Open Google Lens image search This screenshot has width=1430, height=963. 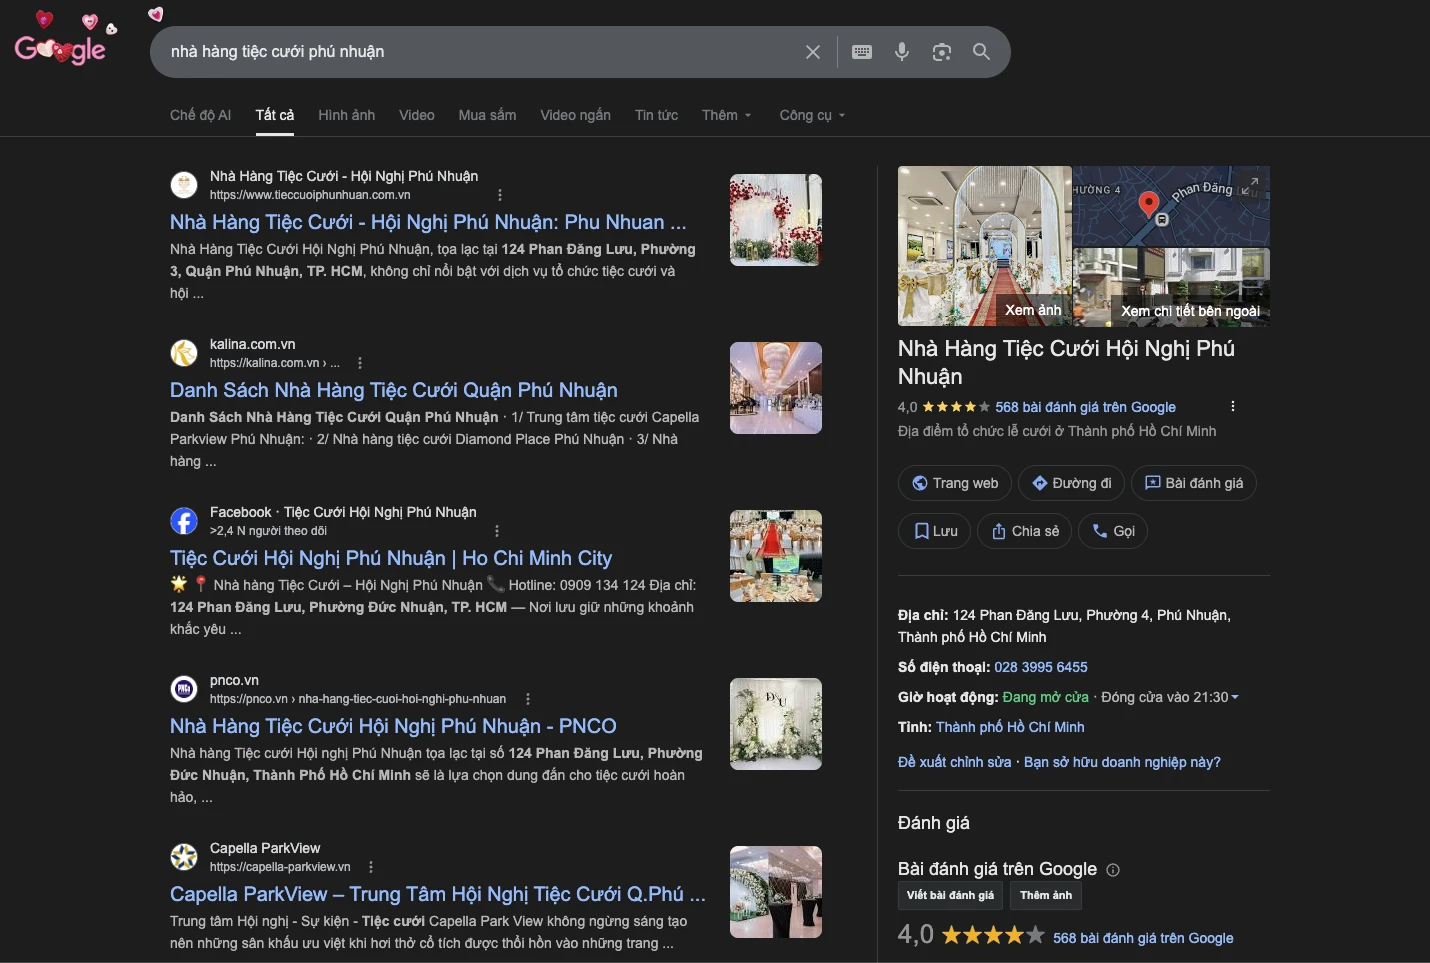tap(941, 51)
